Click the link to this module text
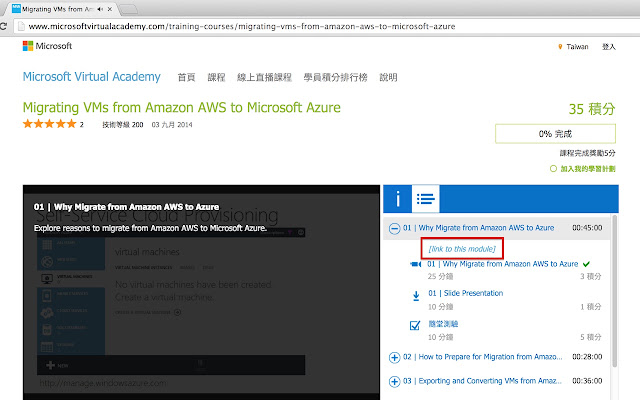Viewport: 640px width, 400px height. 462,249
